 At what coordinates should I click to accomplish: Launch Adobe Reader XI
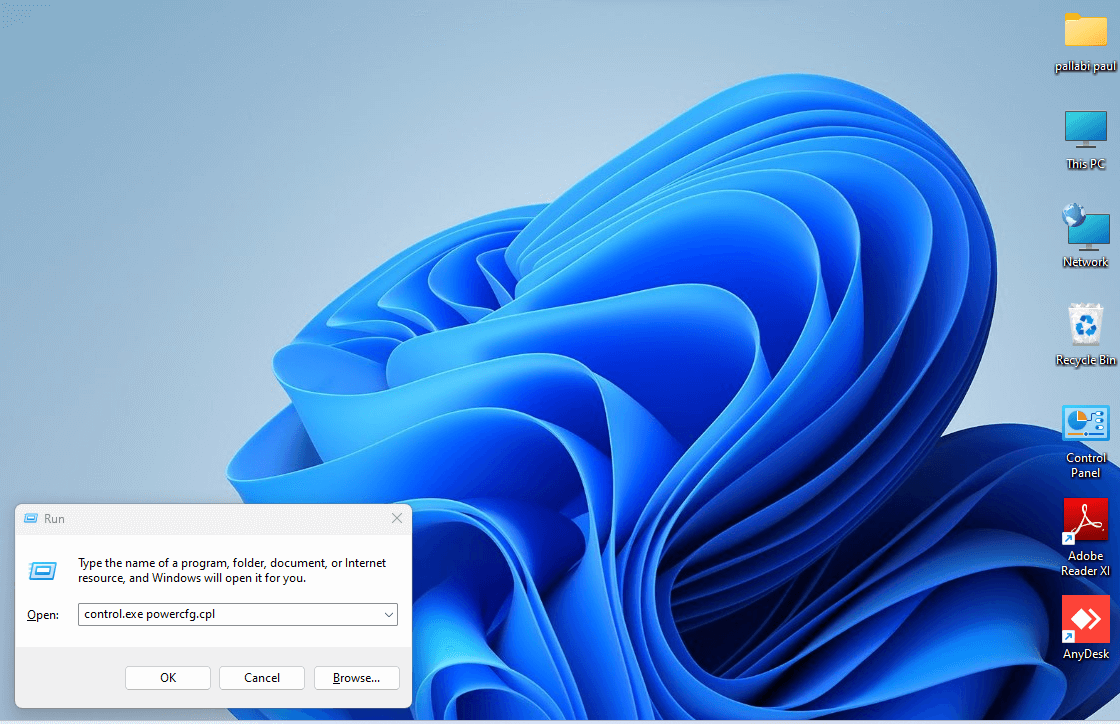pyautogui.click(x=1086, y=521)
